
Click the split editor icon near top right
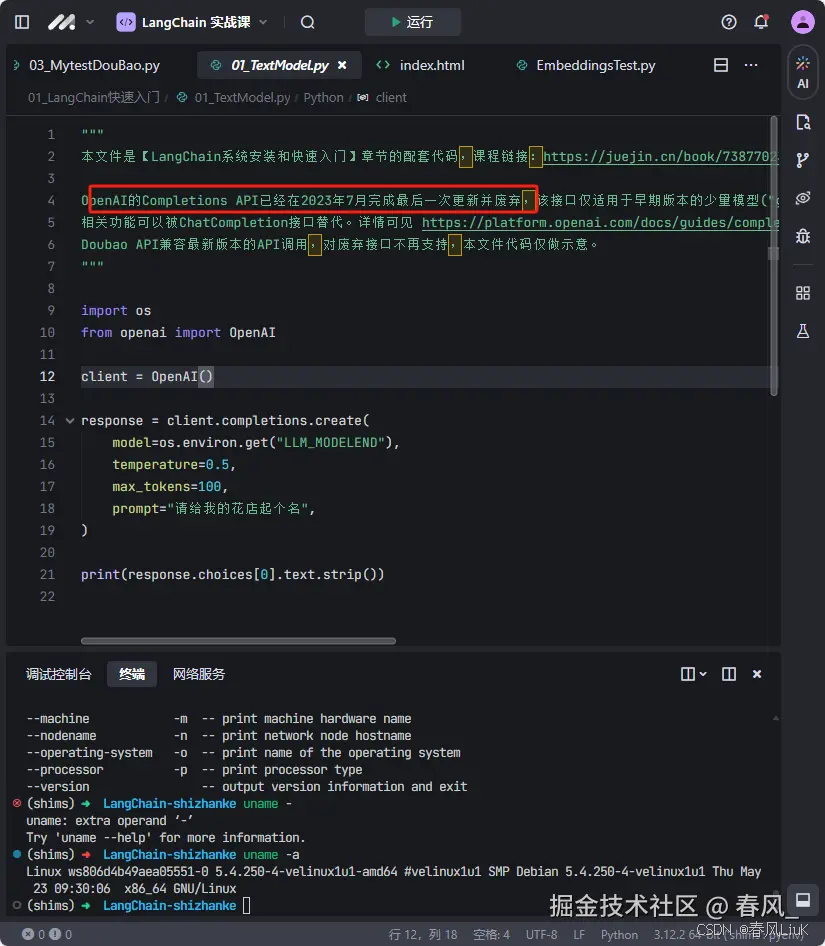(720, 64)
